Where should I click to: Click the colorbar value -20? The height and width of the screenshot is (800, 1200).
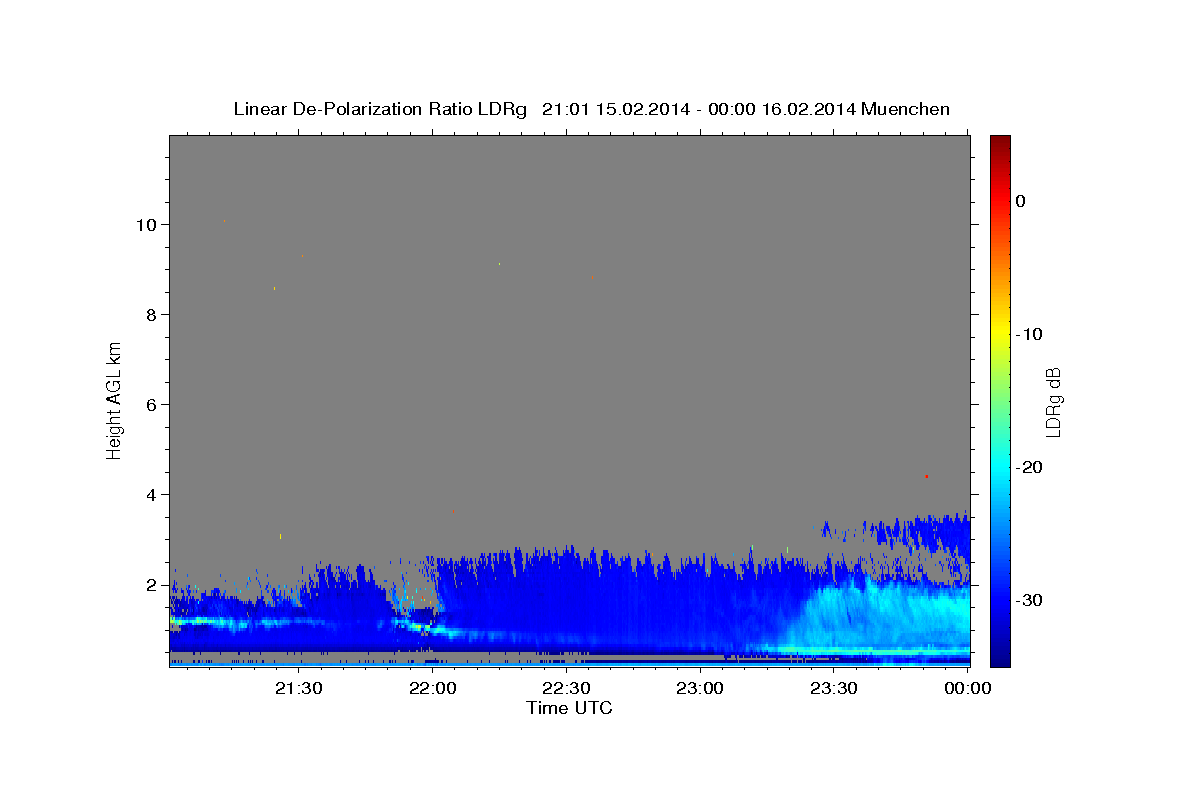[1029, 467]
